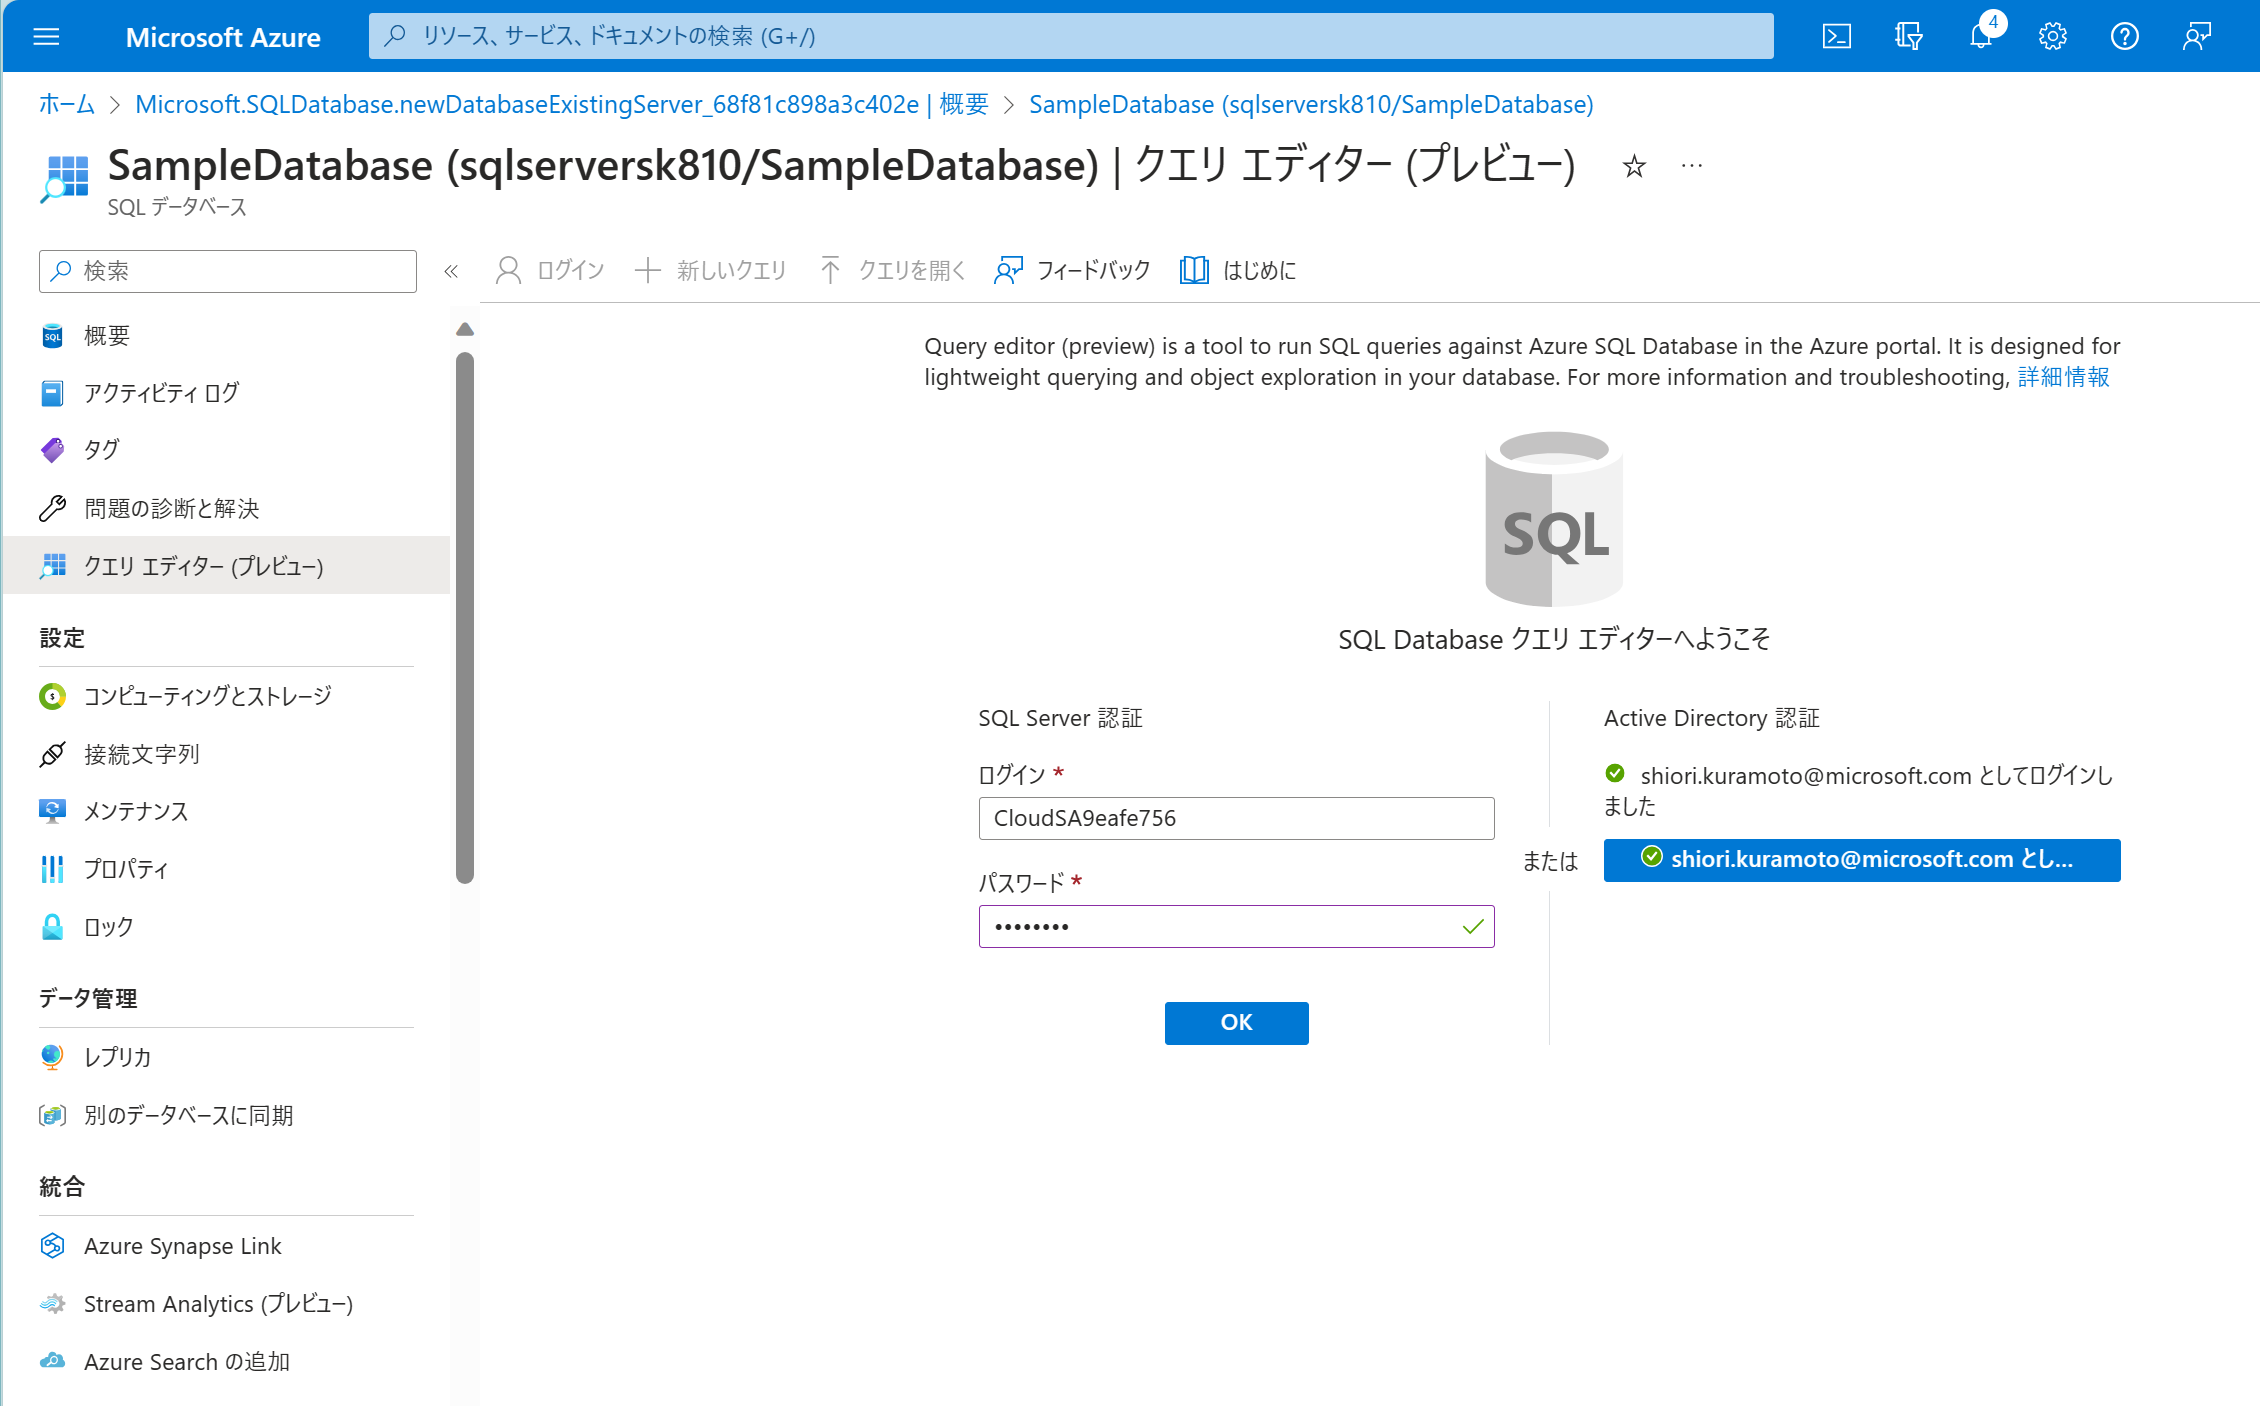Viewport: 2260px width, 1406px height.
Task: Open the Azure portal hamburger menu
Action: click(x=47, y=36)
